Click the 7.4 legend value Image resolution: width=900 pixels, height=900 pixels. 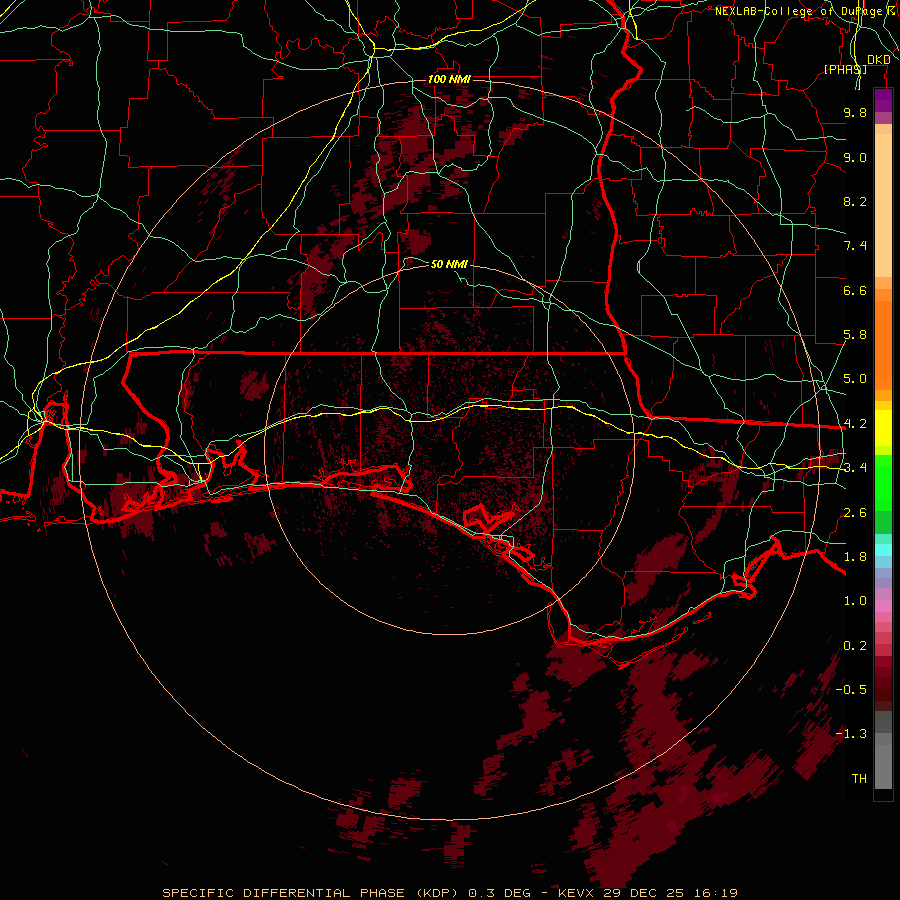[855, 246]
